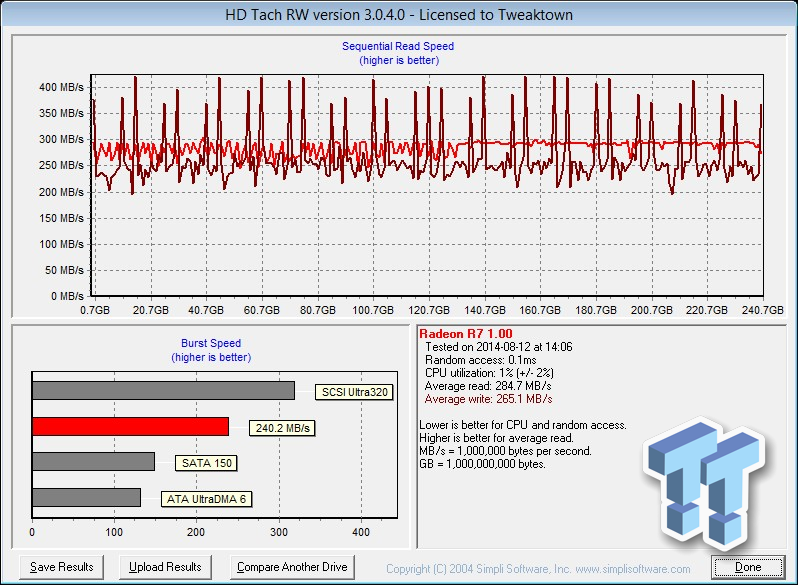Click the '120.7GB' axis label

coord(429,310)
